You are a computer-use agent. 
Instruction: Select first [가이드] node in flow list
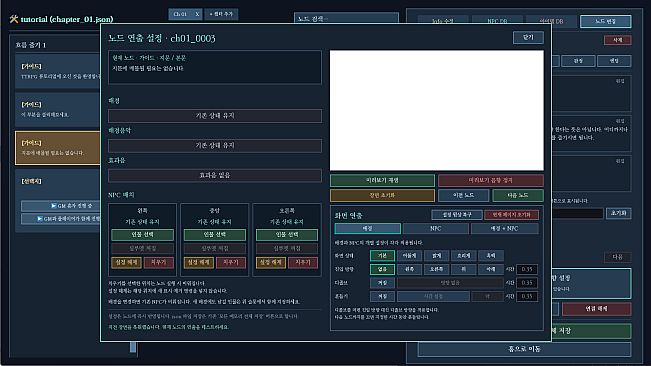(58, 71)
